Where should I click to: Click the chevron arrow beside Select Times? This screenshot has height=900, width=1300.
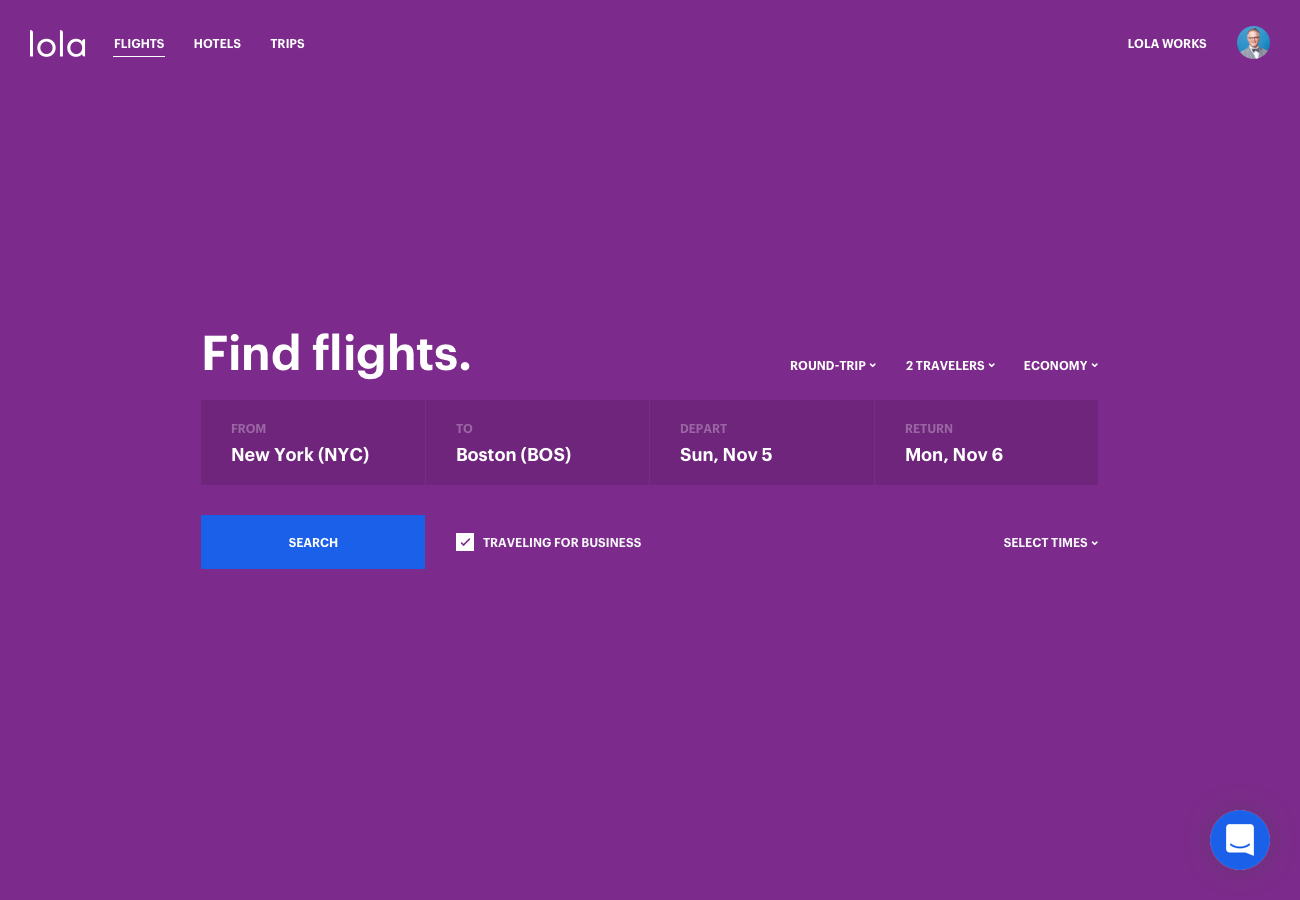(x=1095, y=543)
